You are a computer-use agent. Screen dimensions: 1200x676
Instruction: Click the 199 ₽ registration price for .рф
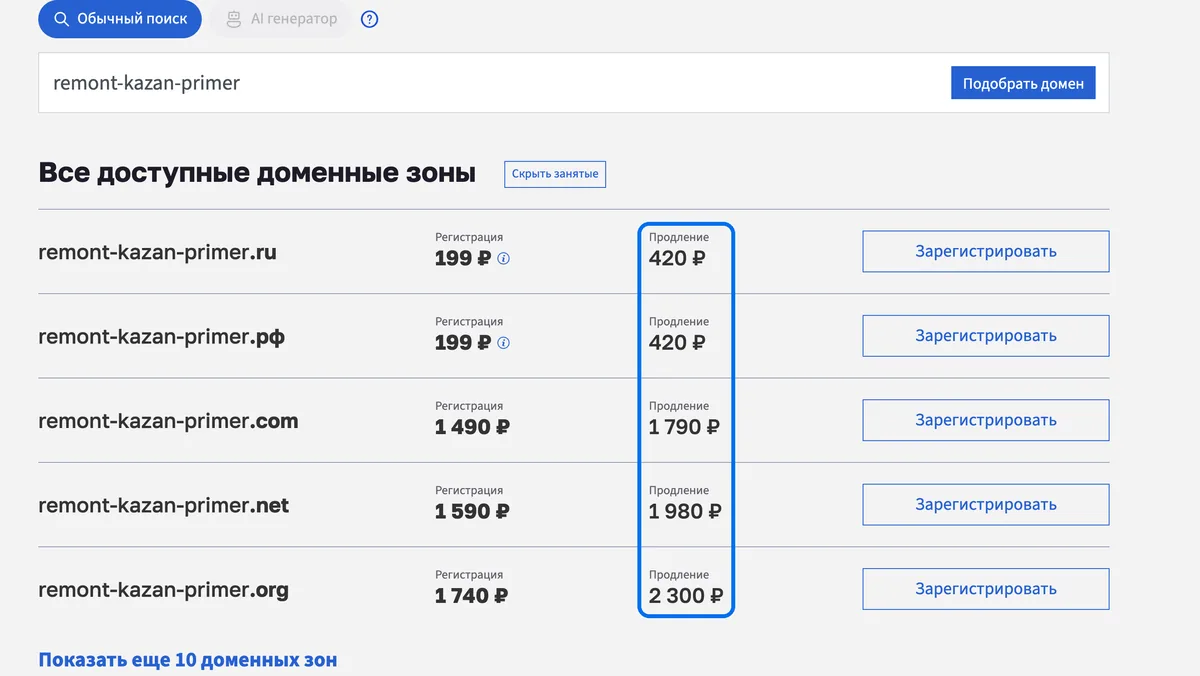[463, 343]
